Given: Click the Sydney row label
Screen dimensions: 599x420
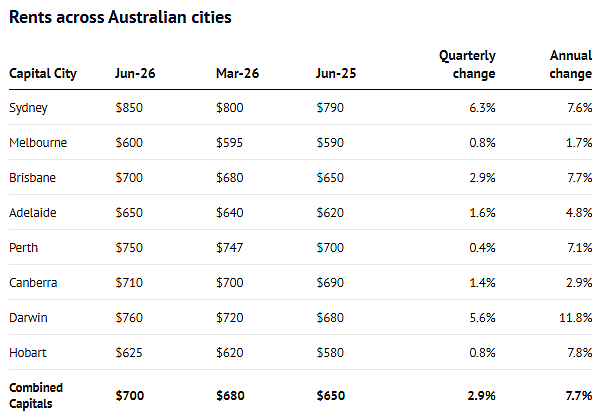Looking at the screenshot, I should (x=28, y=108).
